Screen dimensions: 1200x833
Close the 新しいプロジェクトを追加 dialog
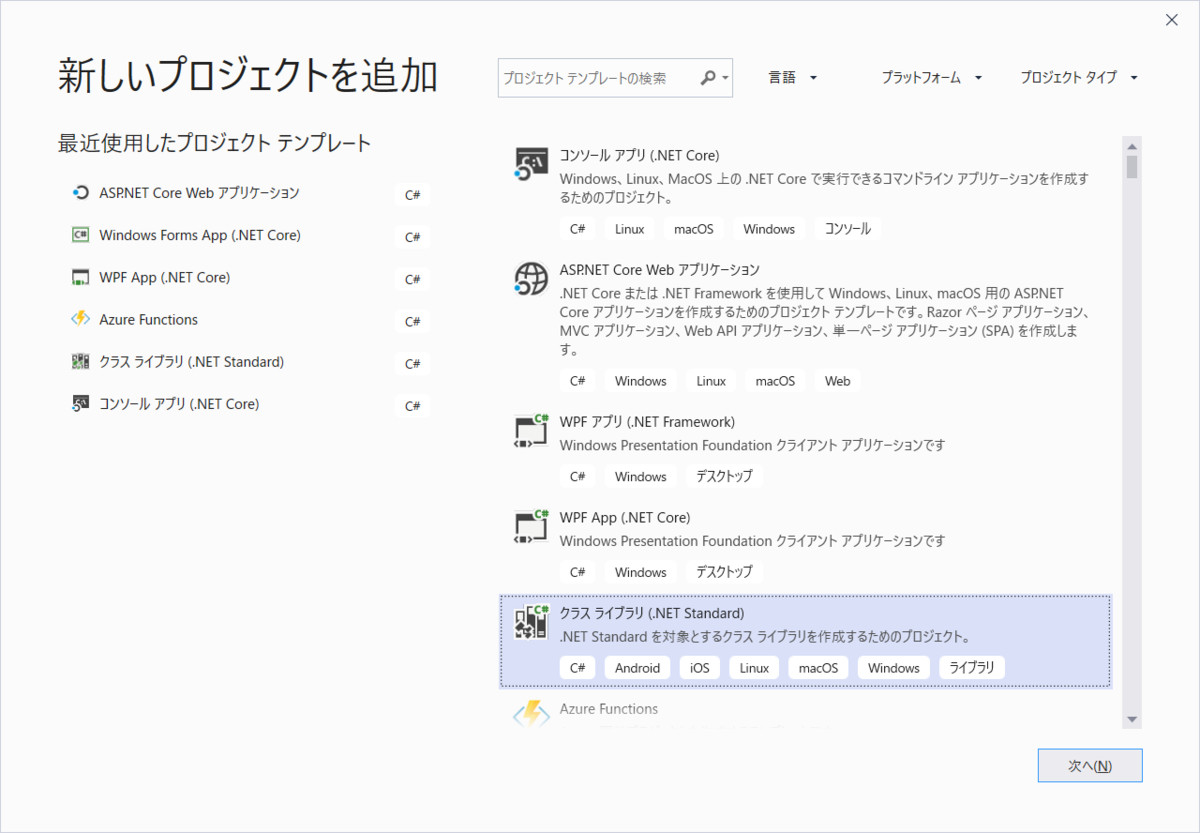[1171, 19]
